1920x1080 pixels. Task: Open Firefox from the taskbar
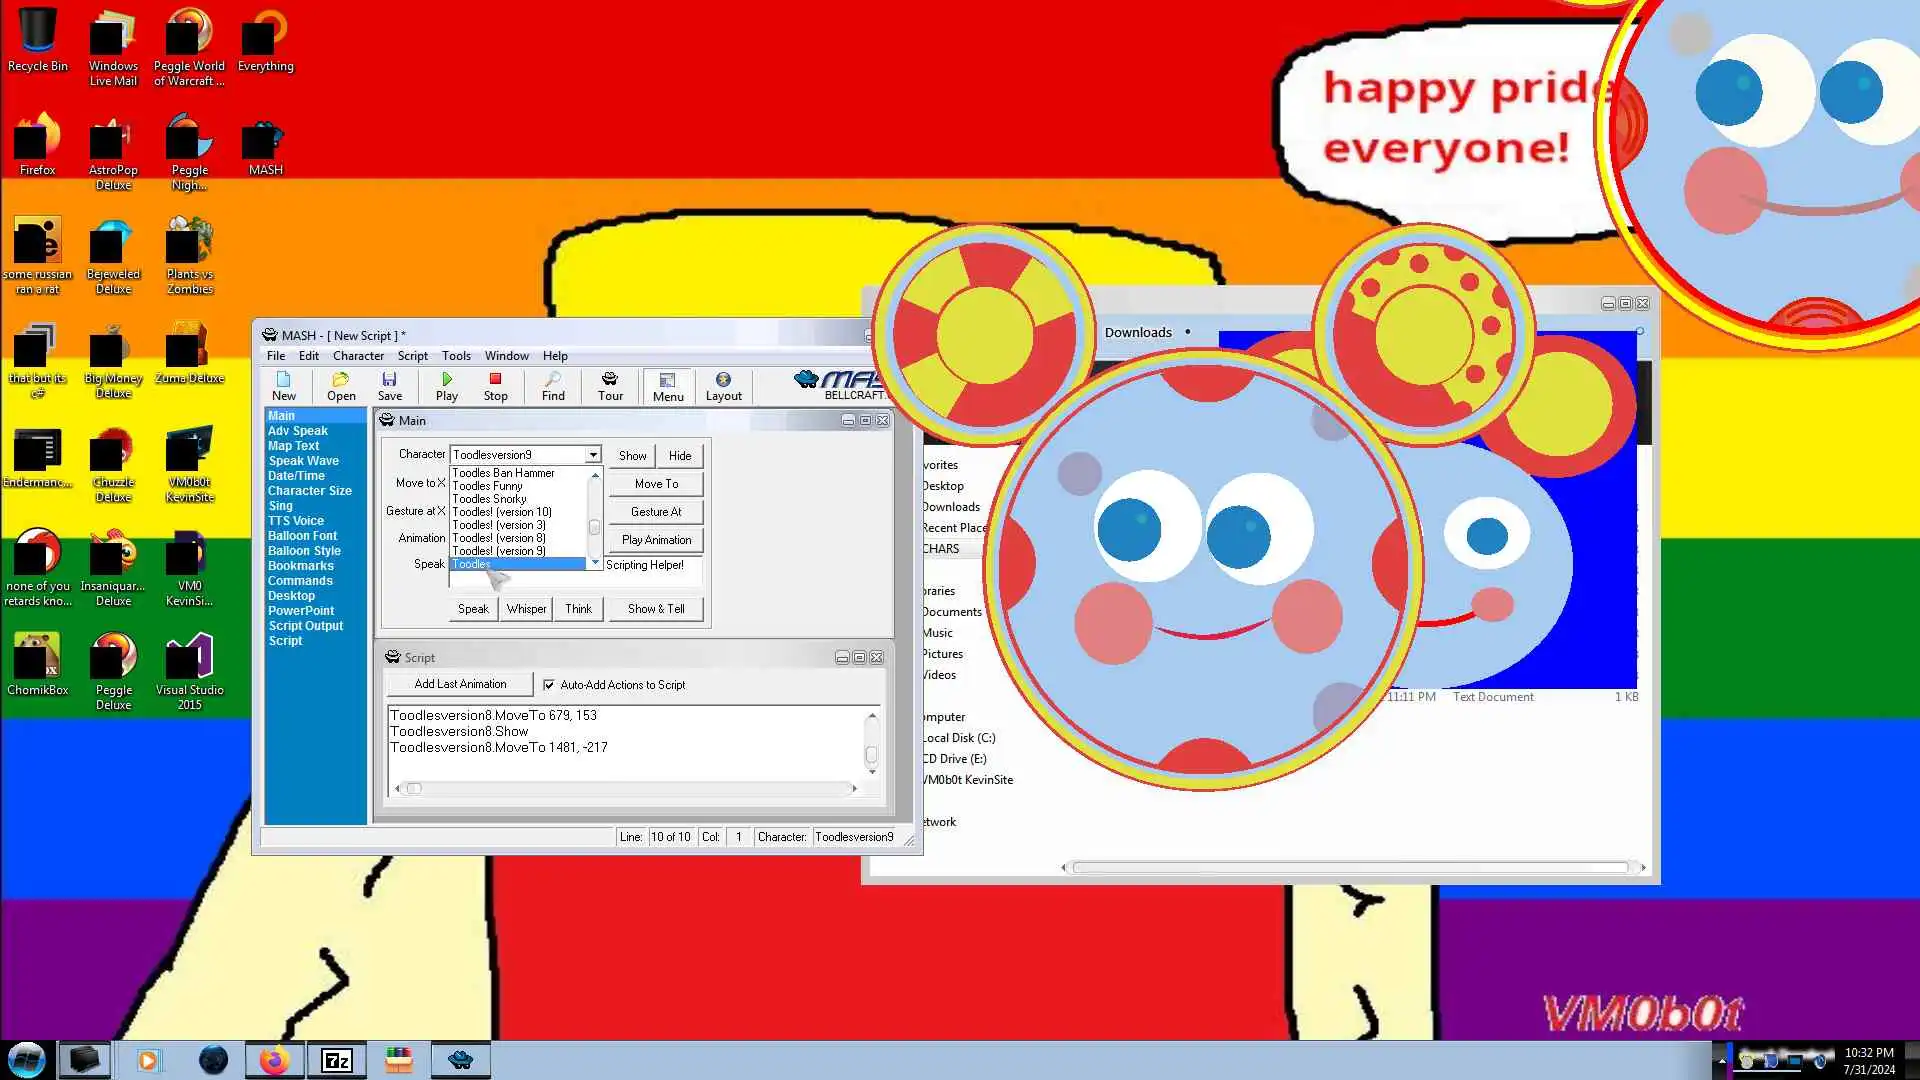274,1060
